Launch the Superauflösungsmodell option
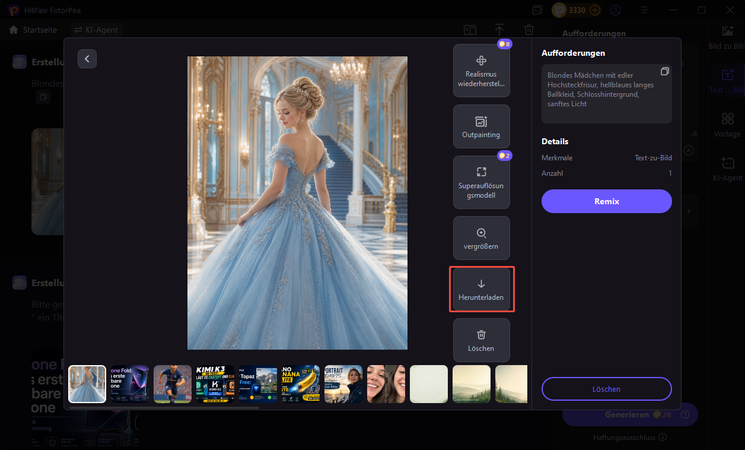 [481, 182]
